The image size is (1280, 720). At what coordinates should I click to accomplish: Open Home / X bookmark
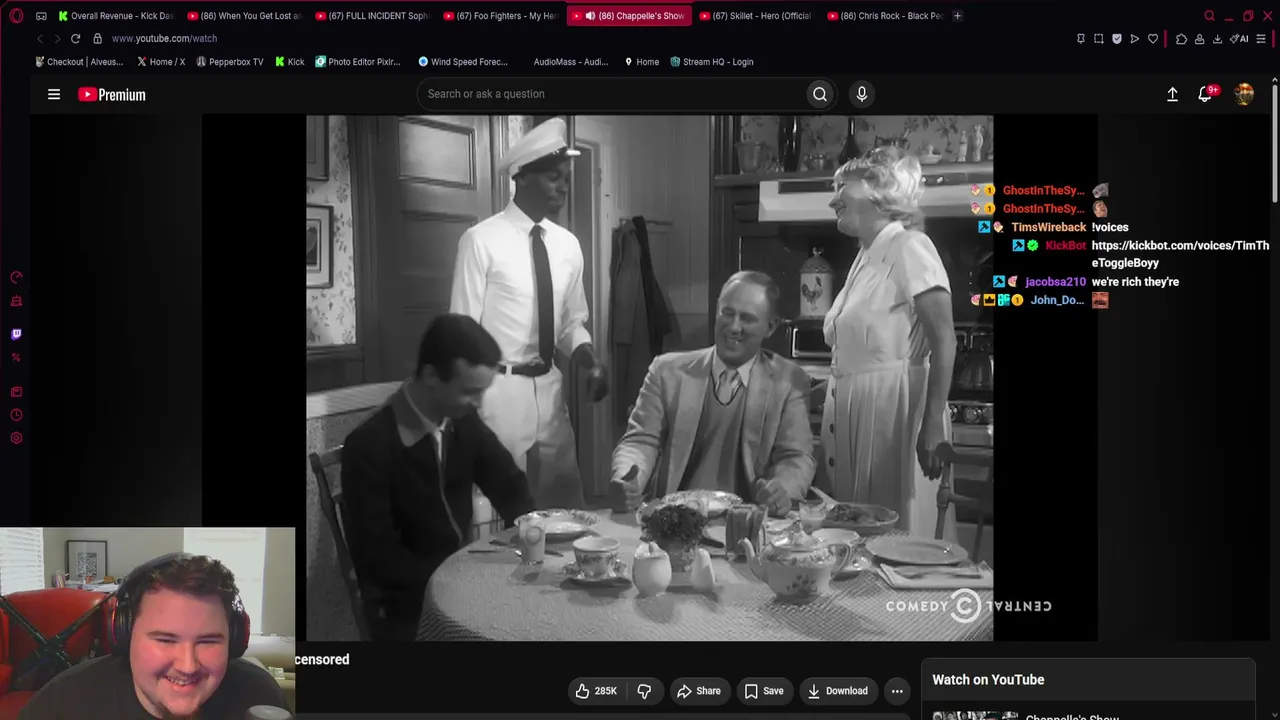tap(161, 62)
